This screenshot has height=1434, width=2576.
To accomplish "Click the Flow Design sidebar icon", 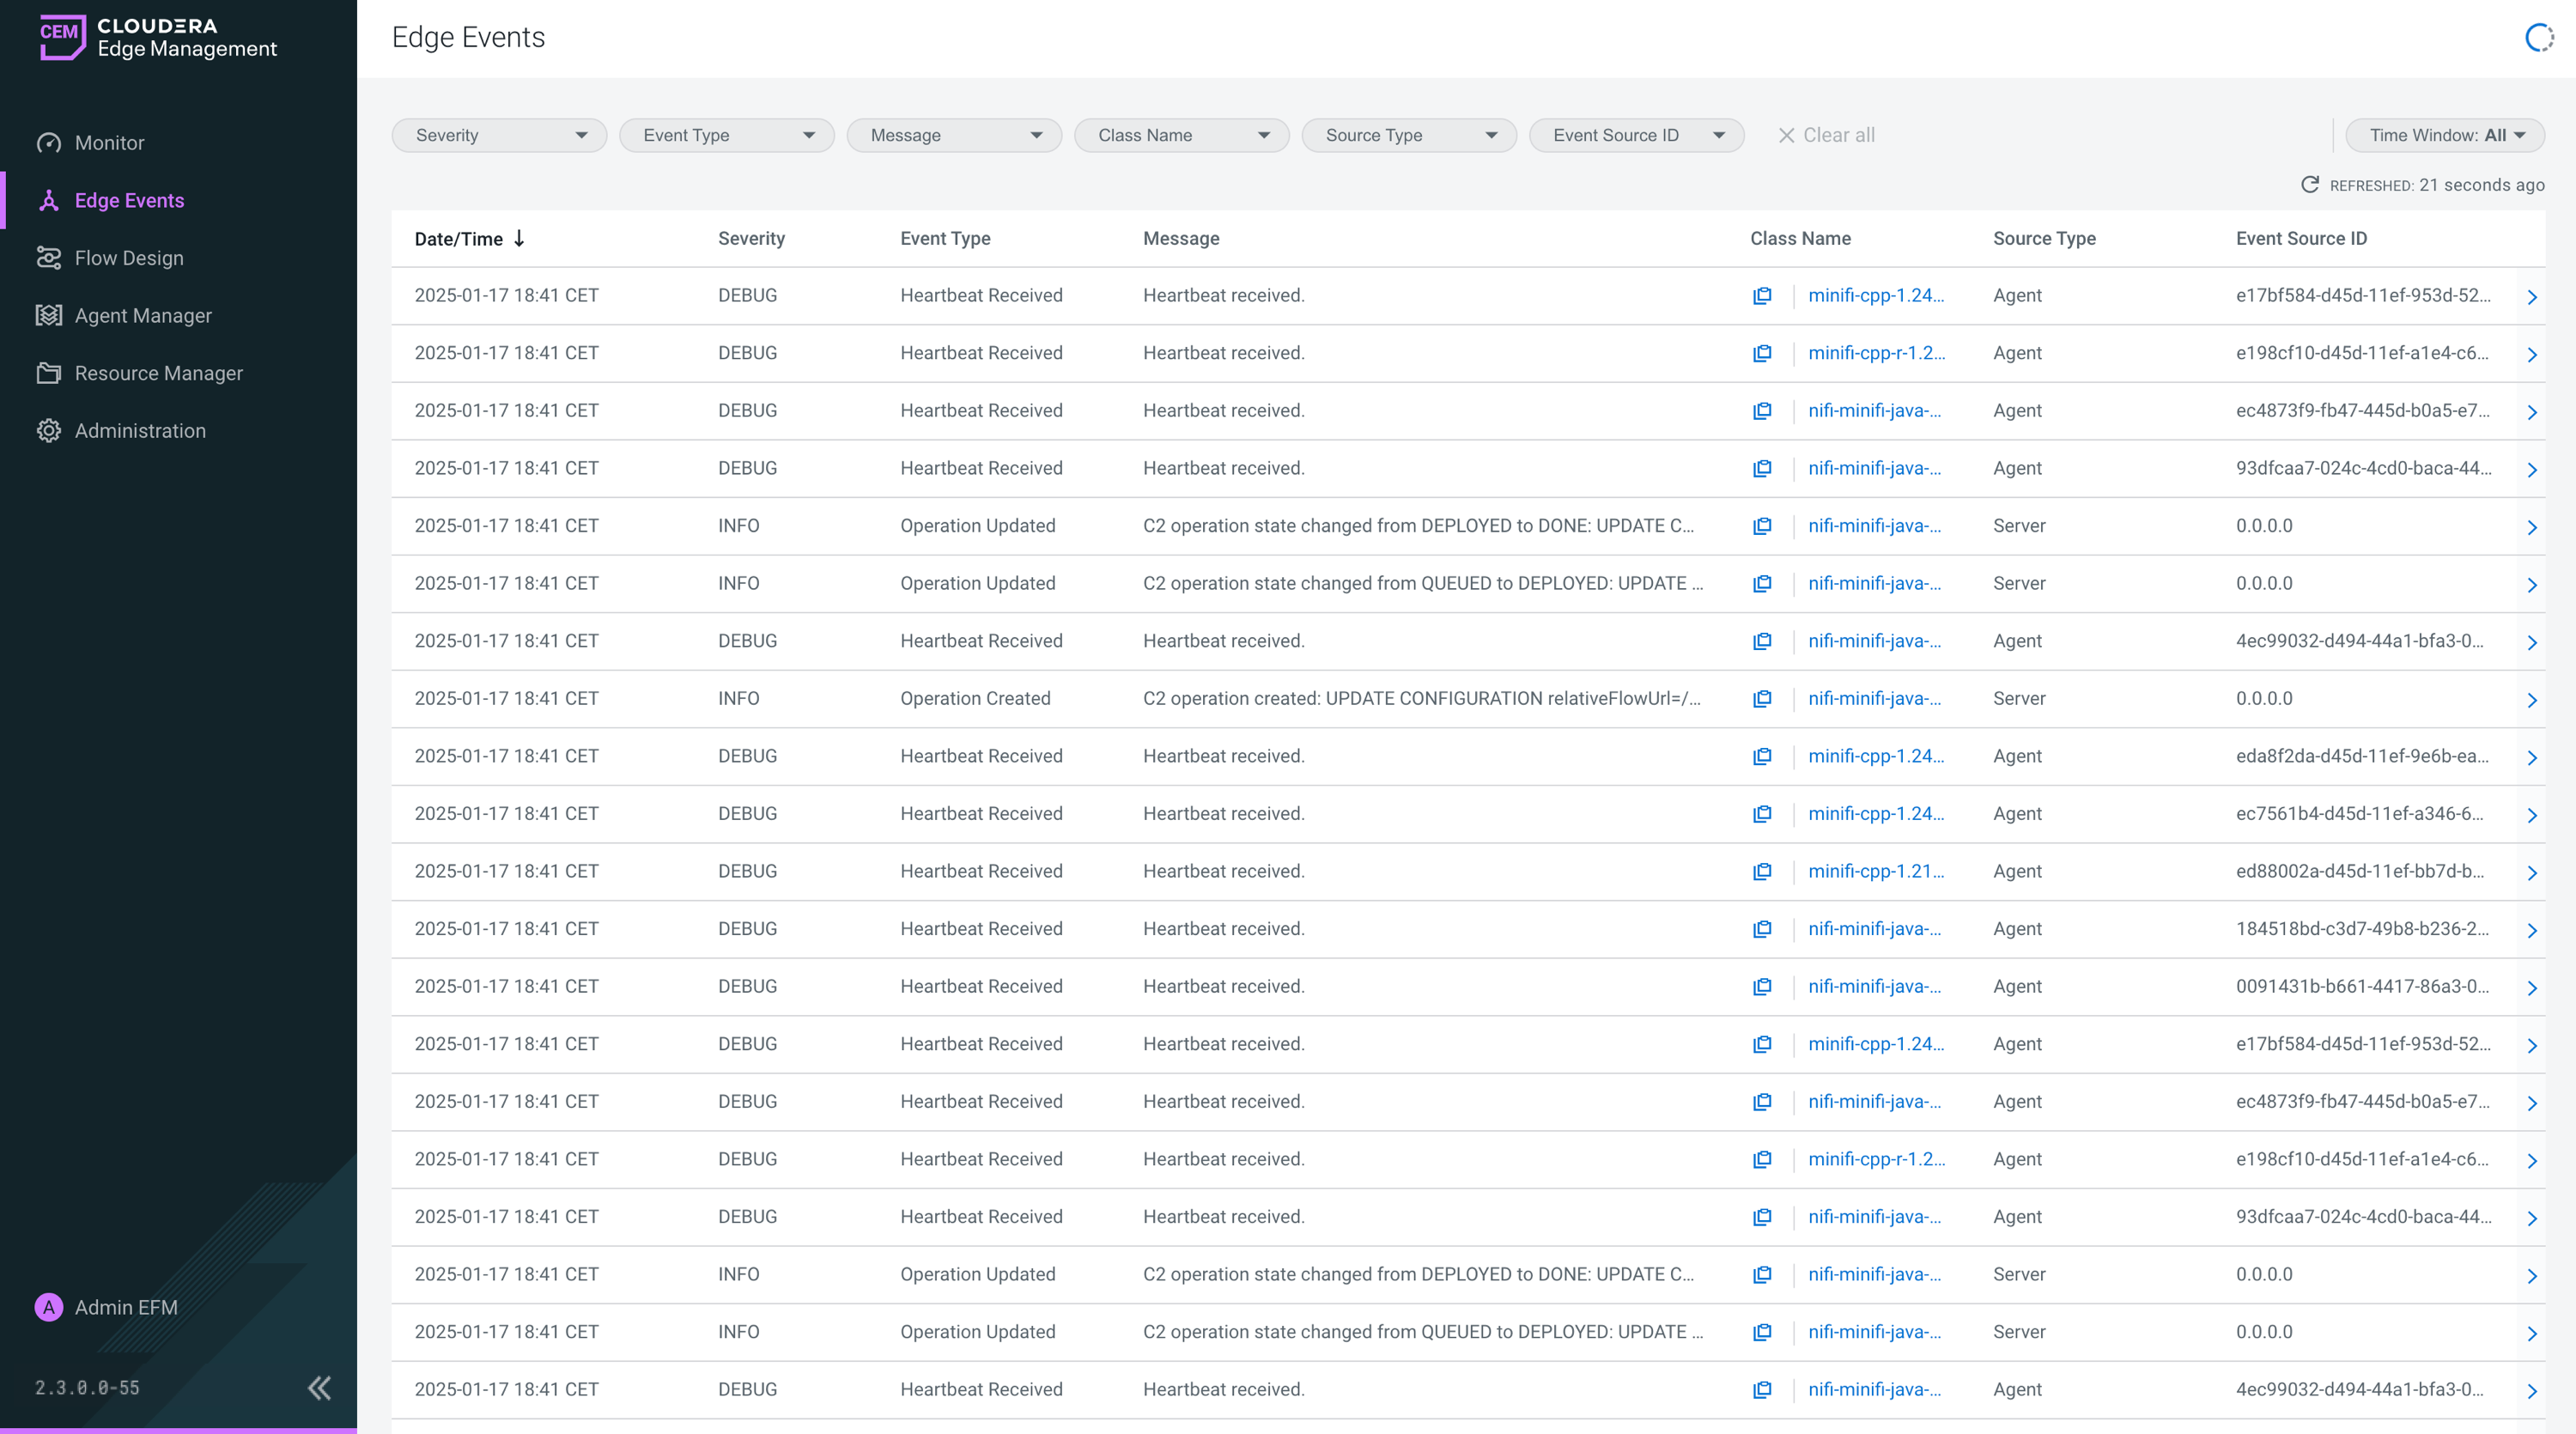I will (x=49, y=258).
